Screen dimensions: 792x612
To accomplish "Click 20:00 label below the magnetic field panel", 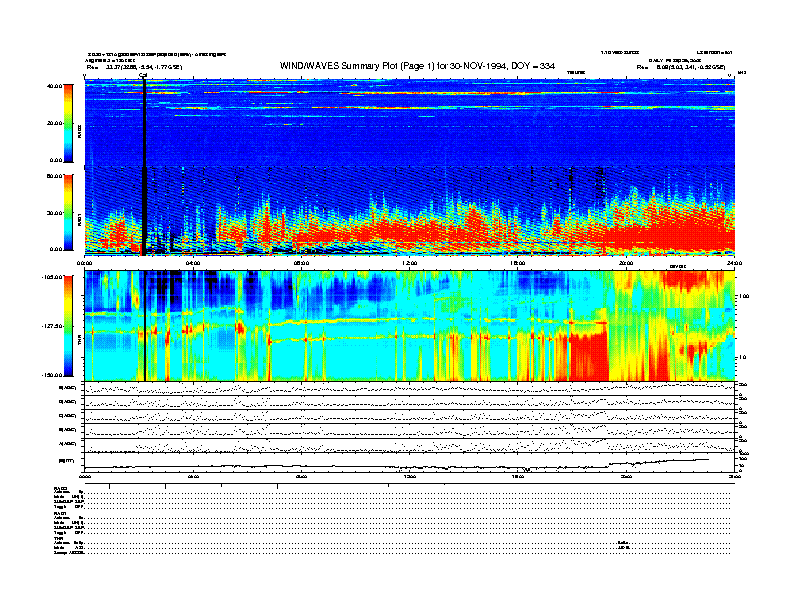I will pos(626,476).
